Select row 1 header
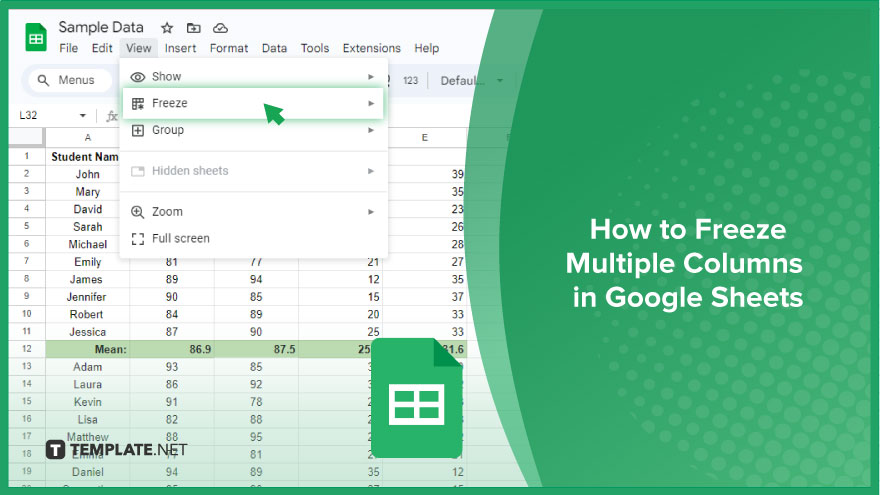880x495 pixels. click(x=26, y=157)
